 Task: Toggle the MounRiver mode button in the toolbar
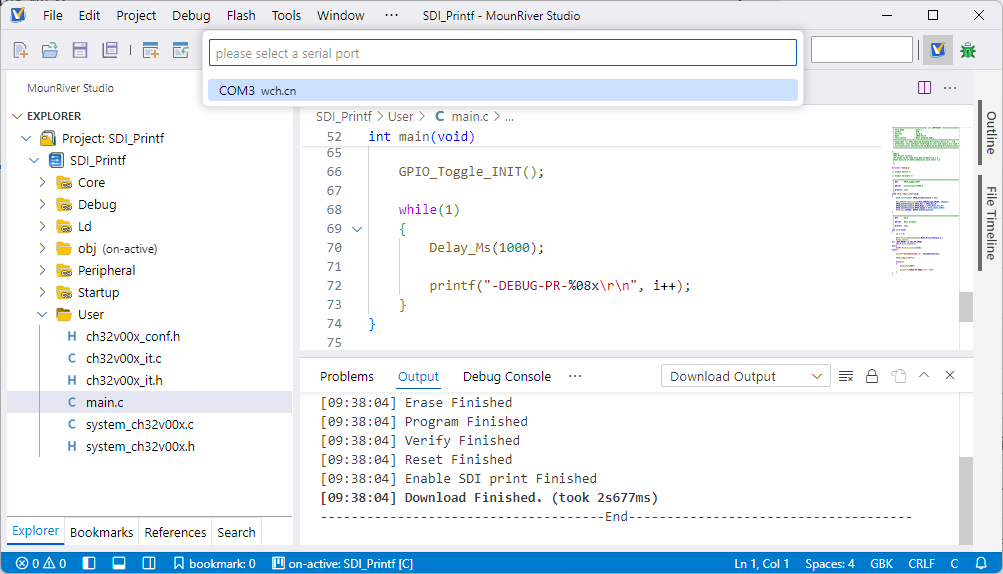click(x=937, y=50)
